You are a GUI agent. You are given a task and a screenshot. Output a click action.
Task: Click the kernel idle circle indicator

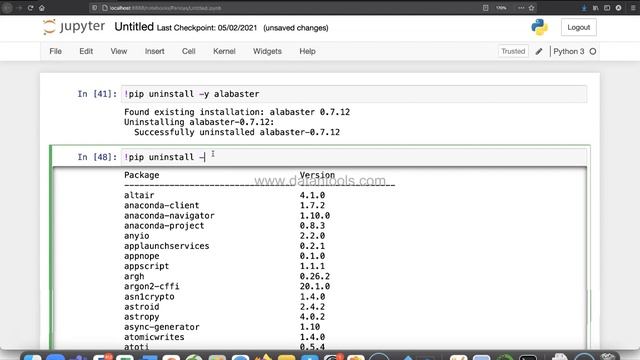(x=593, y=51)
